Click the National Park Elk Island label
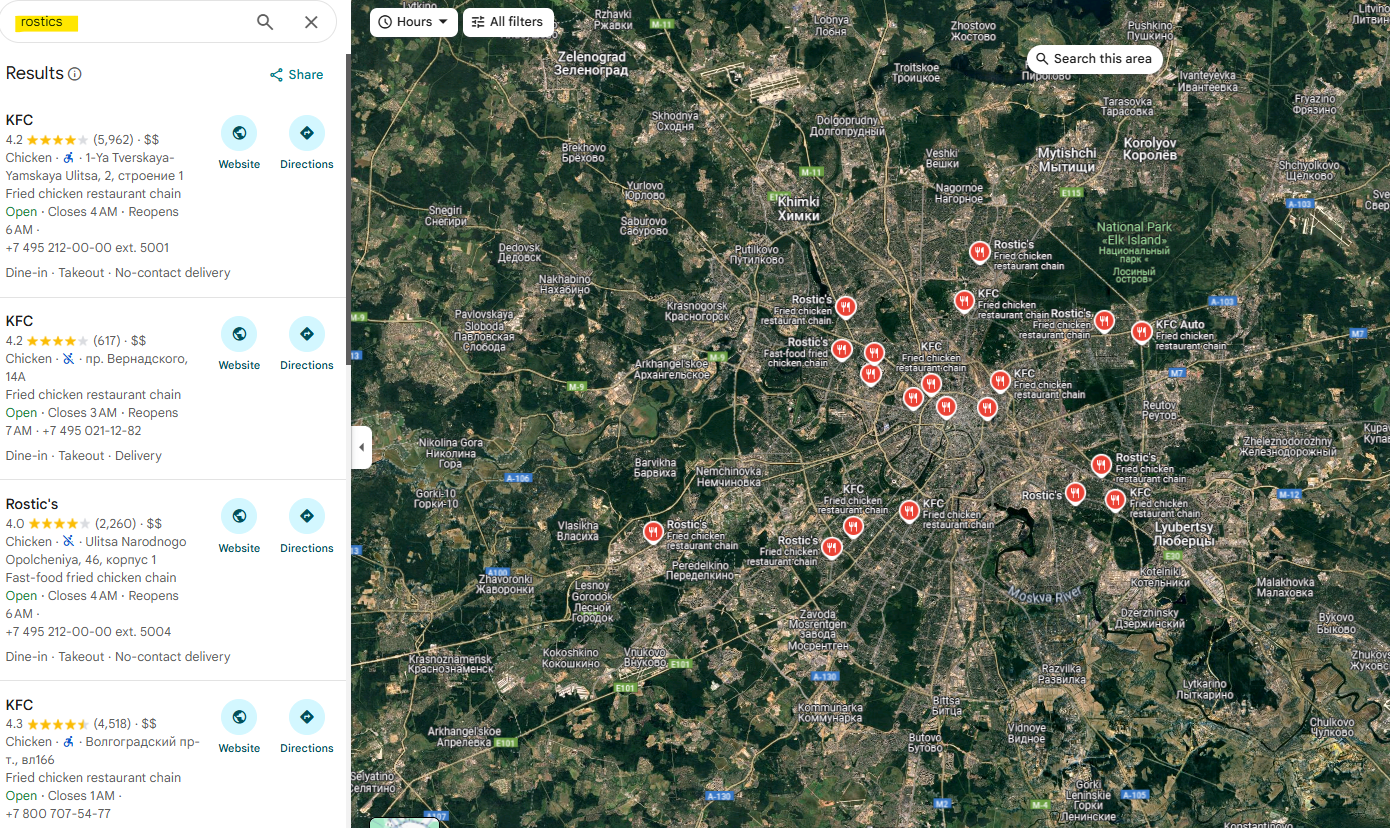1390x828 pixels. pos(1134,252)
